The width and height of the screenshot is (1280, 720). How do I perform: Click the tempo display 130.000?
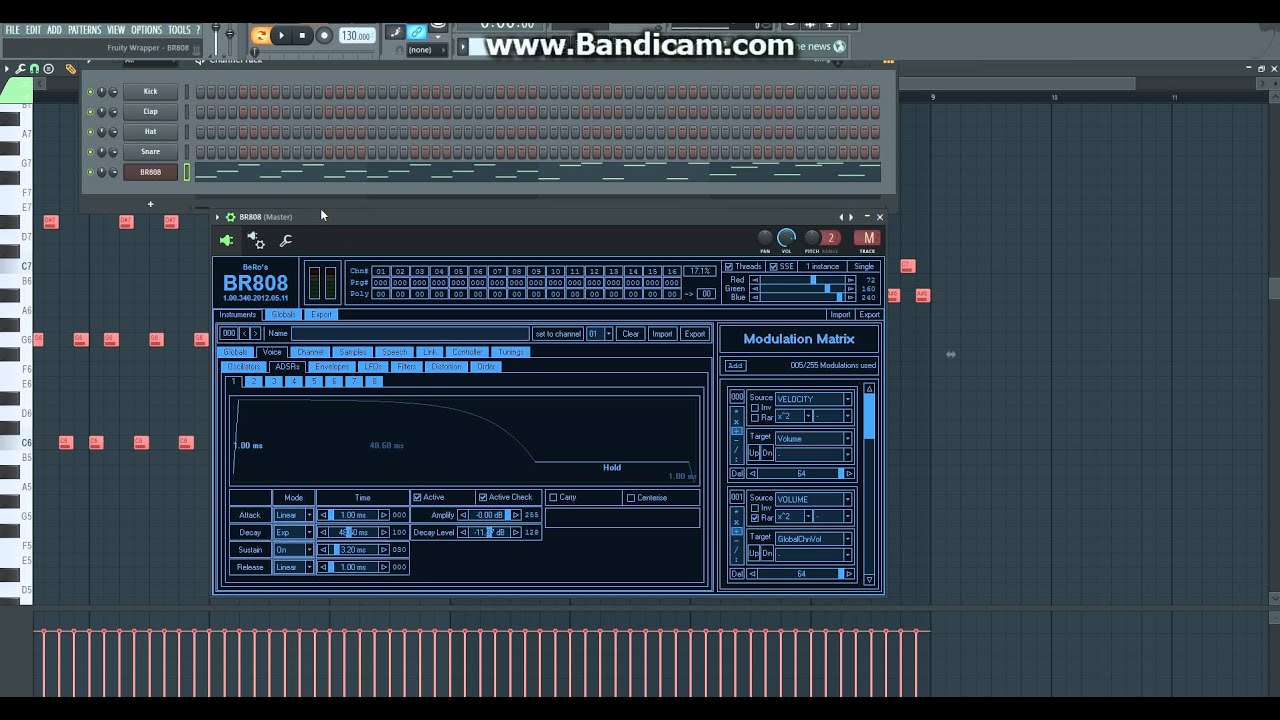[356, 36]
